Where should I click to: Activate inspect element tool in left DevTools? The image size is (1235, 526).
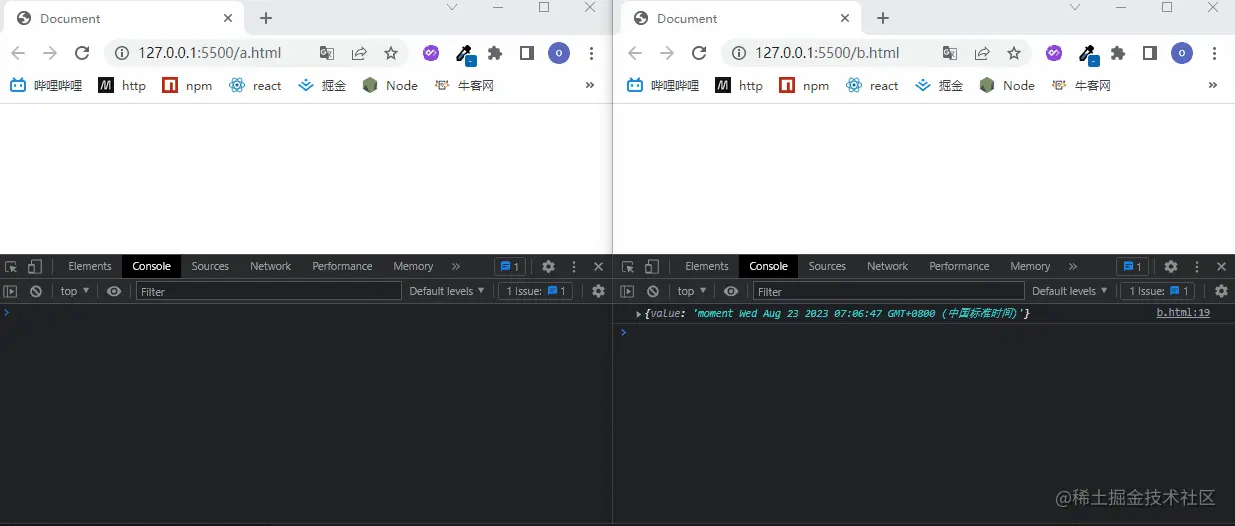coord(12,266)
